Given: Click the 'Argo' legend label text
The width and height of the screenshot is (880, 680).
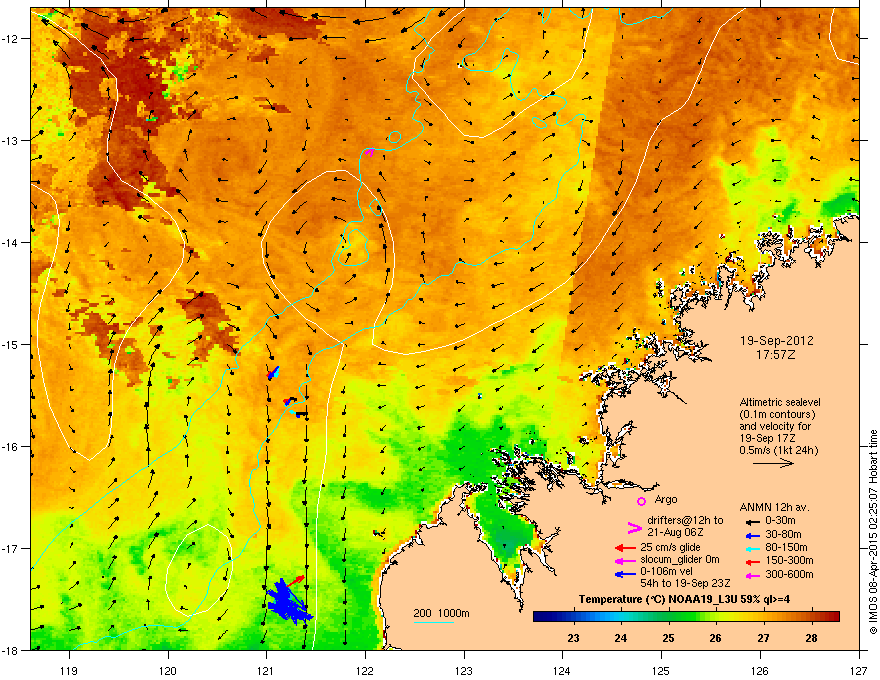Looking at the screenshot, I should point(666,499).
